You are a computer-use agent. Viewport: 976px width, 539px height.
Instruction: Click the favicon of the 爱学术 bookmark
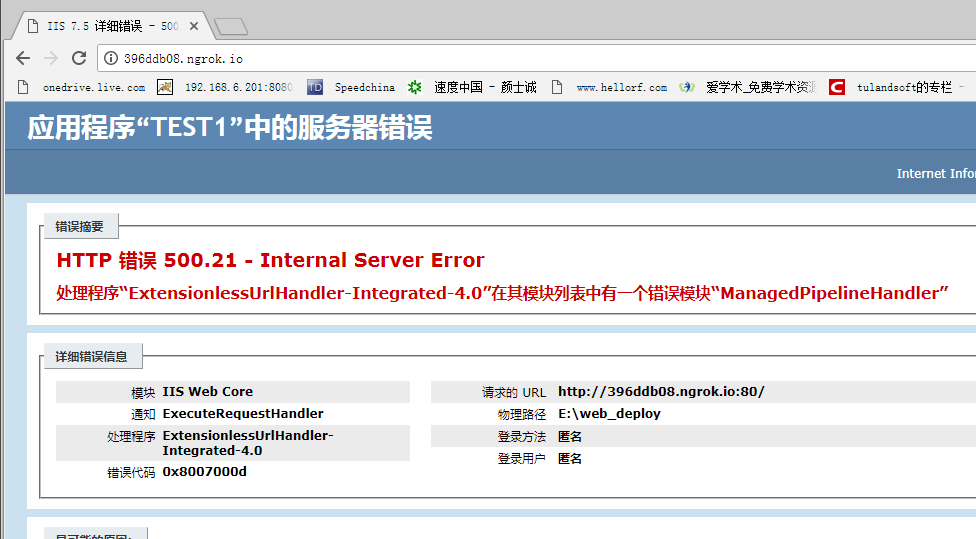(687, 87)
